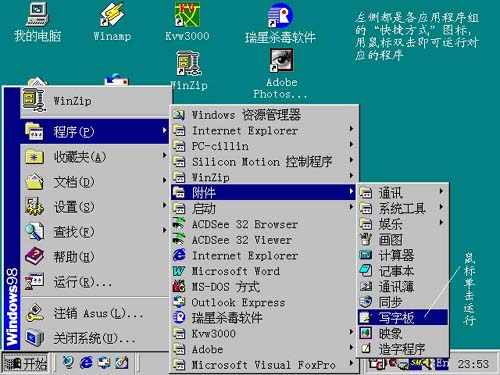500x375 pixels.
Task: Launch 同步 from the accessories menu
Action: (x=403, y=302)
